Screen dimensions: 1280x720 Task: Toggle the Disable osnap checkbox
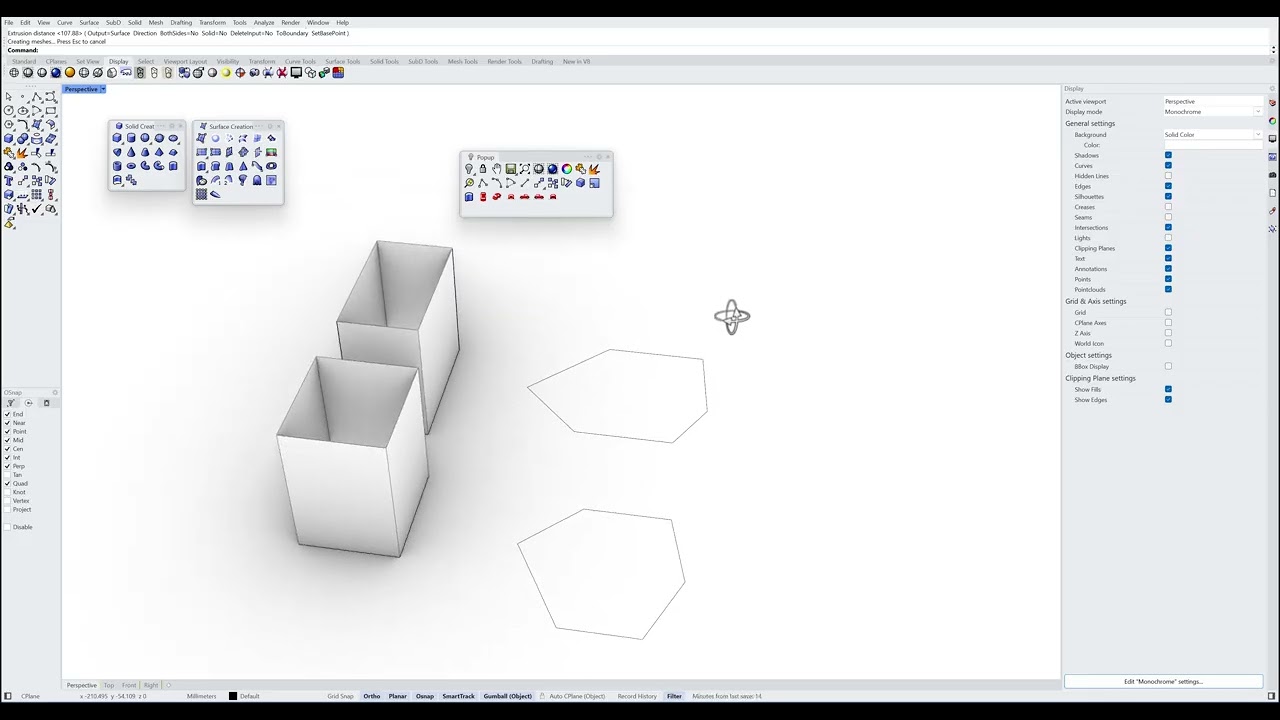pyautogui.click(x=7, y=527)
